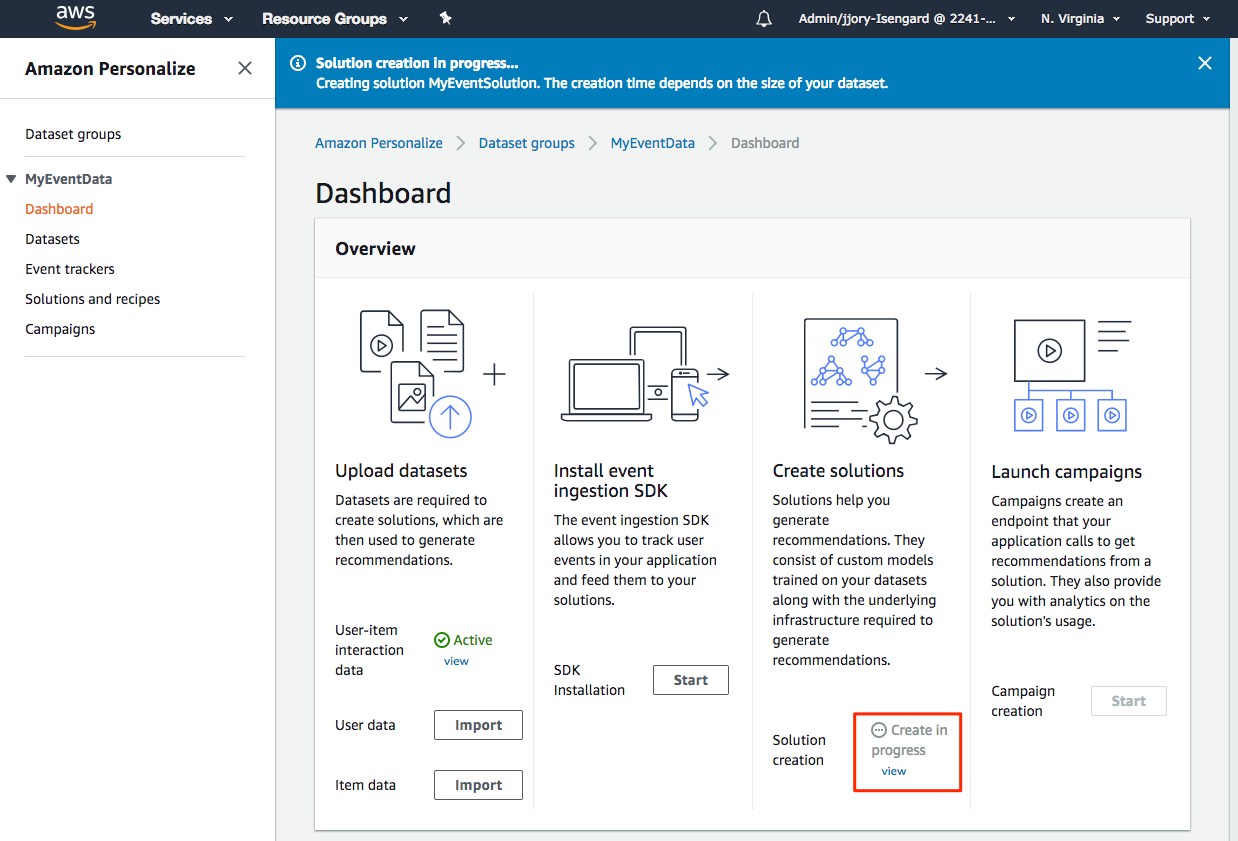Open the notifications bell
The image size is (1238, 841).
pos(763,18)
